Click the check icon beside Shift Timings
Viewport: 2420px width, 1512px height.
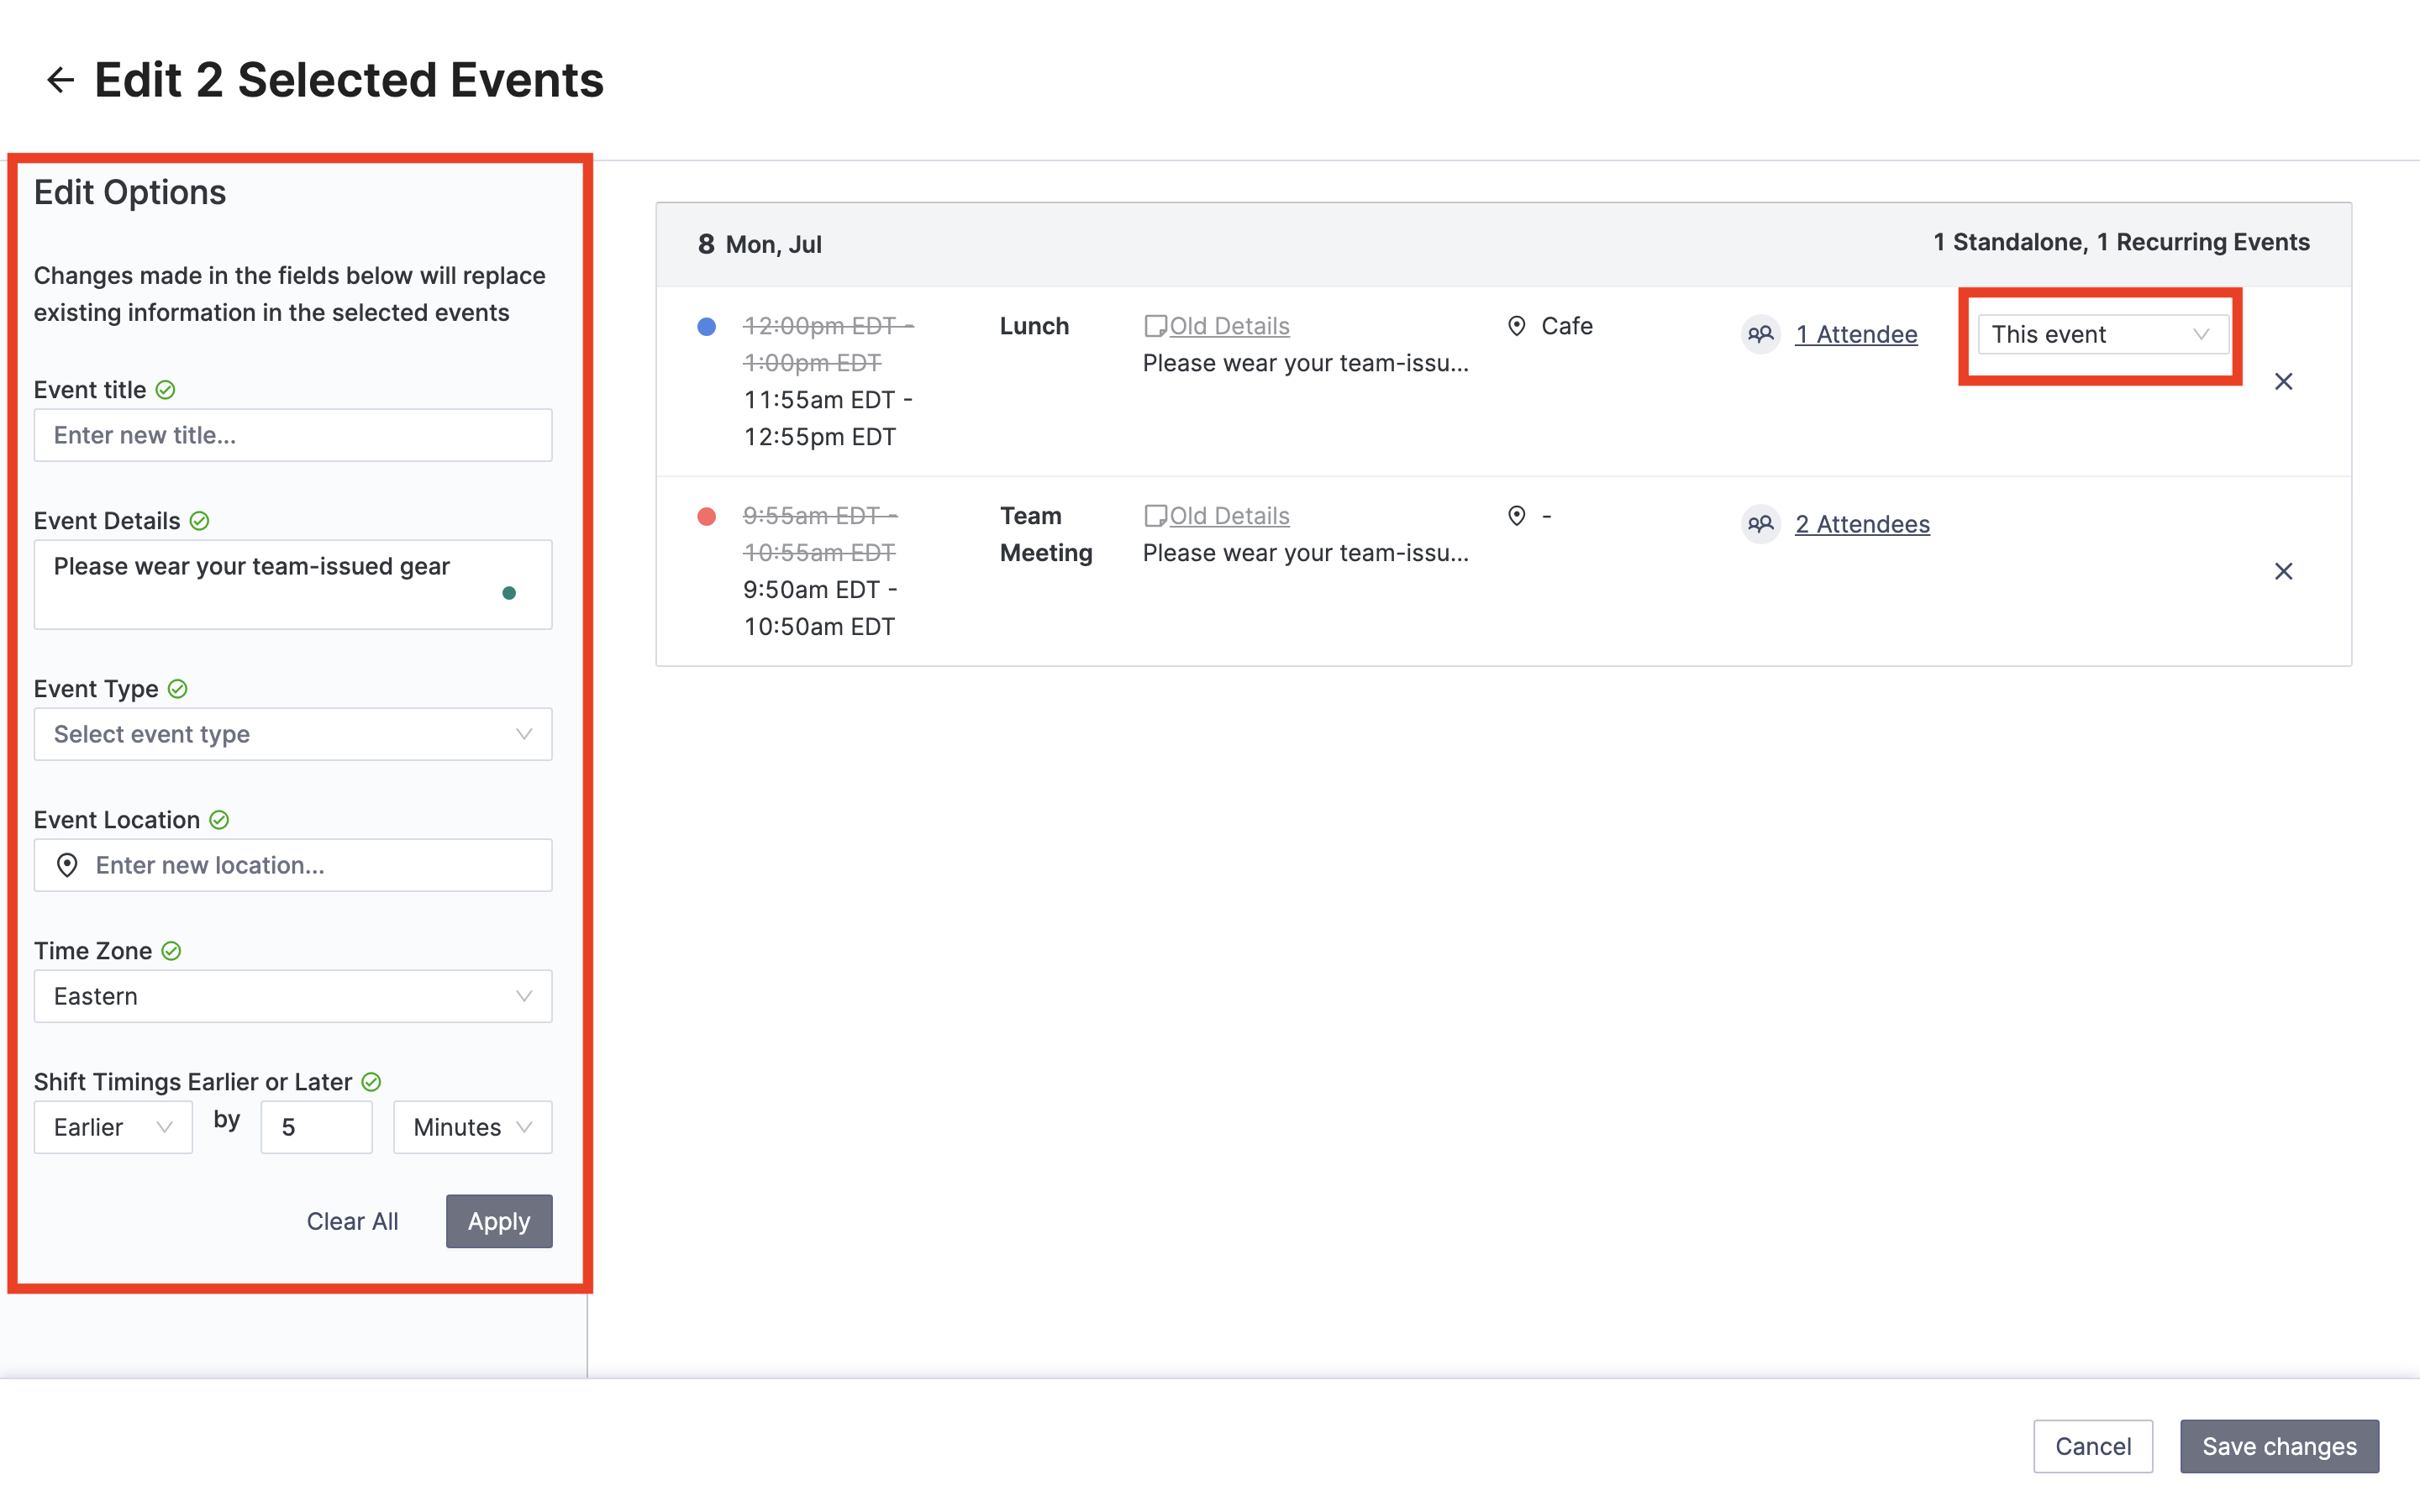[x=372, y=1082]
